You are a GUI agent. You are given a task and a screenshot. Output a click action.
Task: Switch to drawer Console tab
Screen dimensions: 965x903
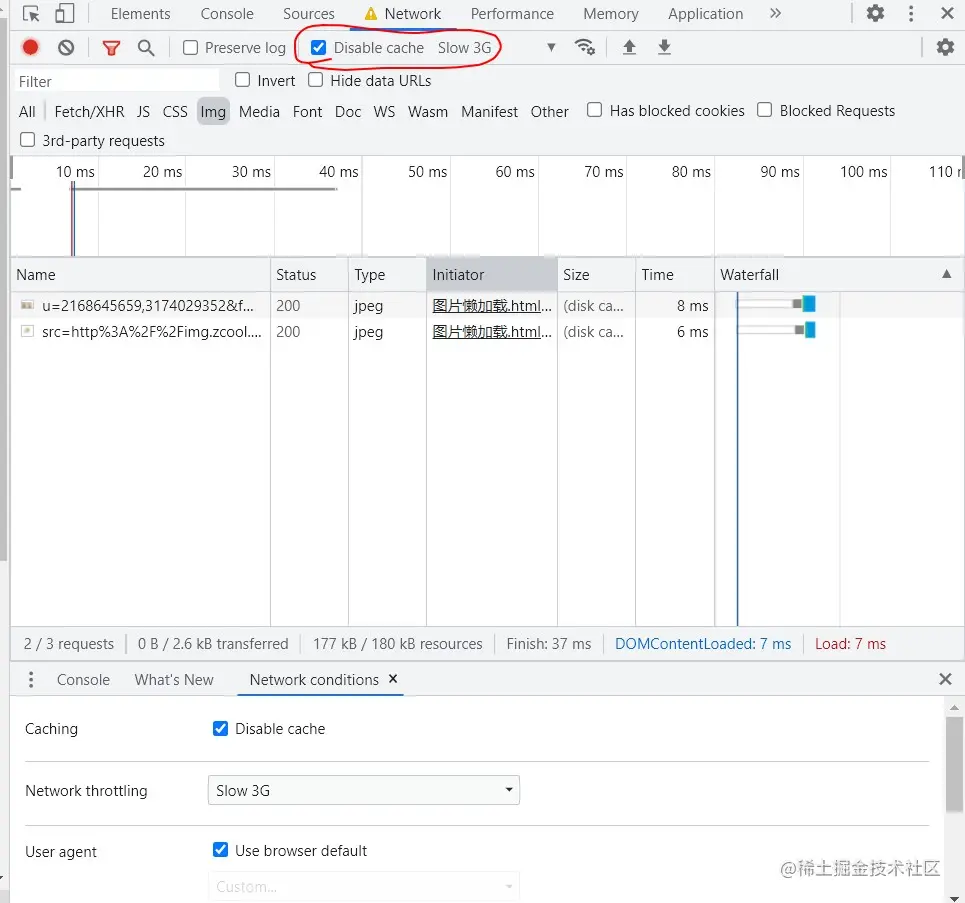83,680
